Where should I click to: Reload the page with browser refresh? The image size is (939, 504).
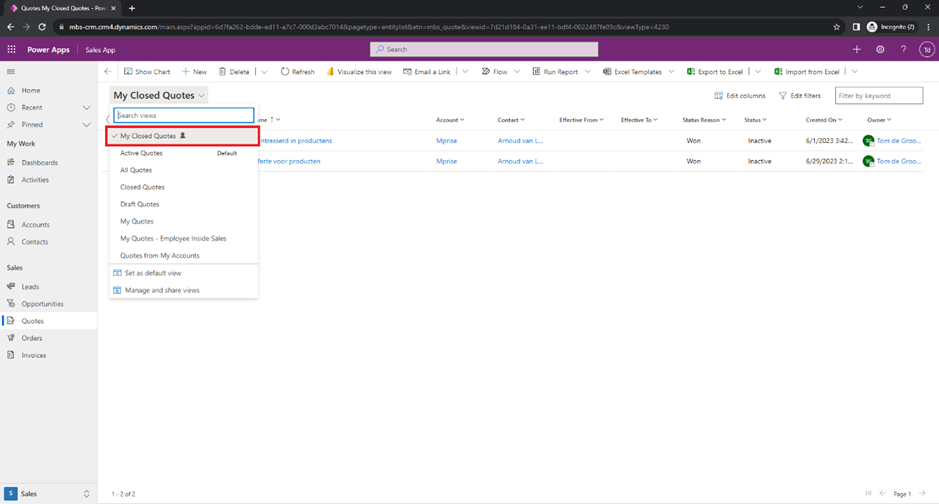[42, 27]
